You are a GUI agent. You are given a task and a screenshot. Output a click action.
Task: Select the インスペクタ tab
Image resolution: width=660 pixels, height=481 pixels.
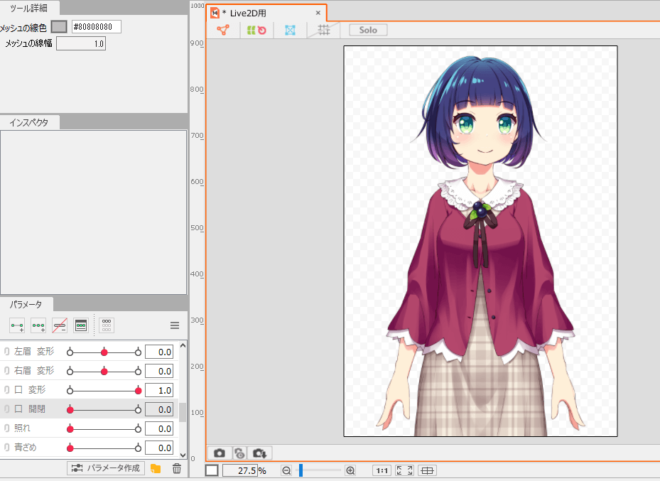pyautogui.click(x=29, y=122)
